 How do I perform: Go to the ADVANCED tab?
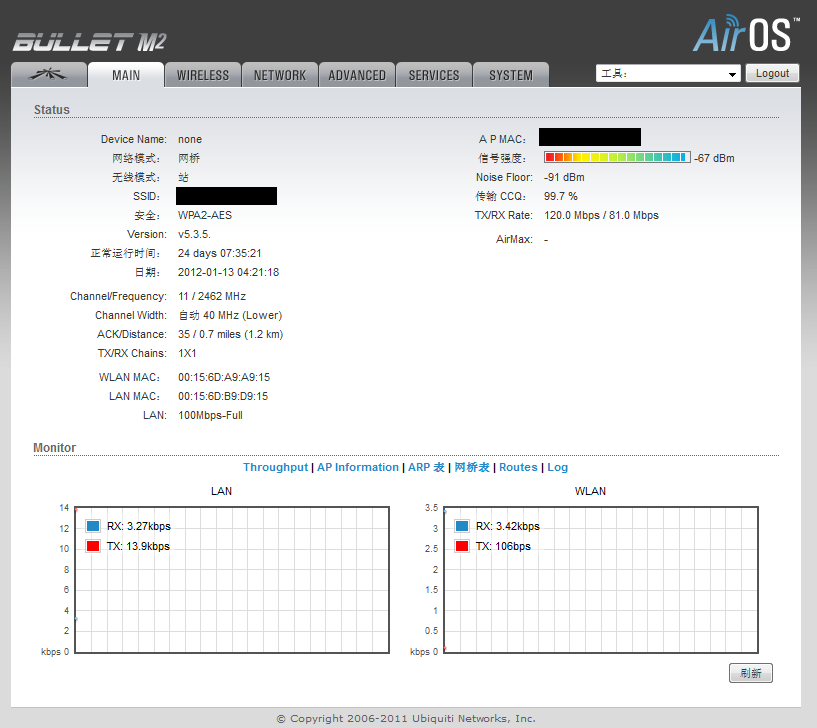click(x=357, y=75)
